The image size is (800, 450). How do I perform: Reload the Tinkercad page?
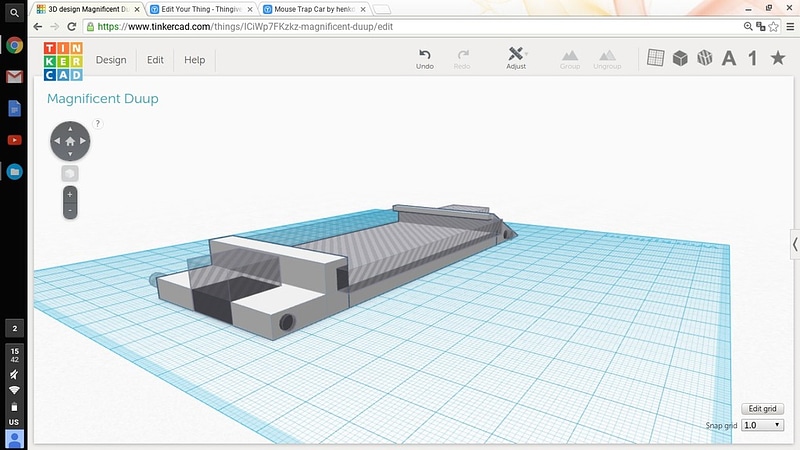[72, 27]
